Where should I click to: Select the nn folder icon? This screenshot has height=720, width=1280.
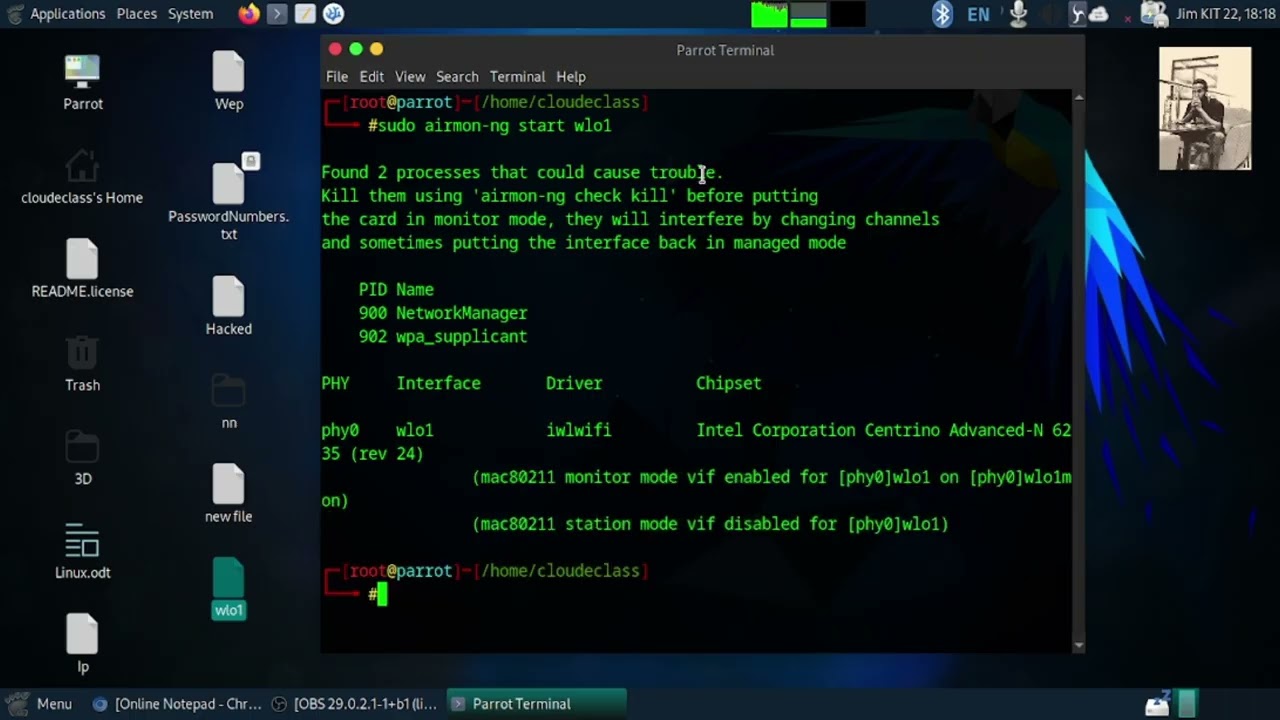228,401
